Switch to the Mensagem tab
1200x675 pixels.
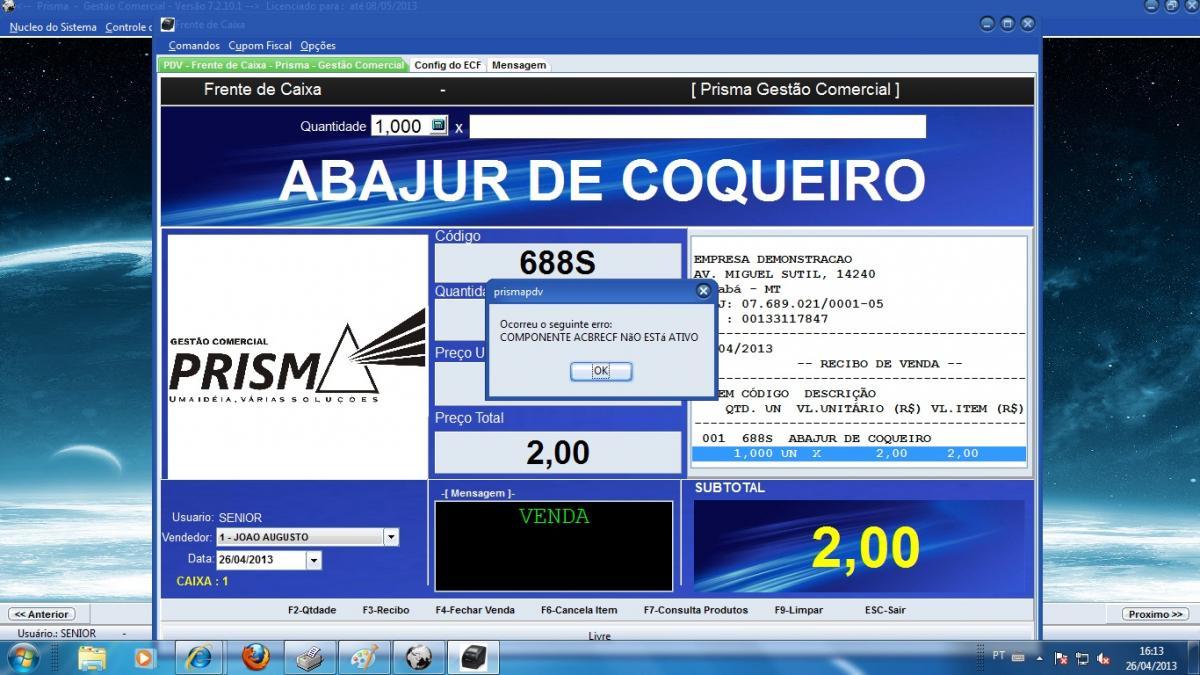519,65
